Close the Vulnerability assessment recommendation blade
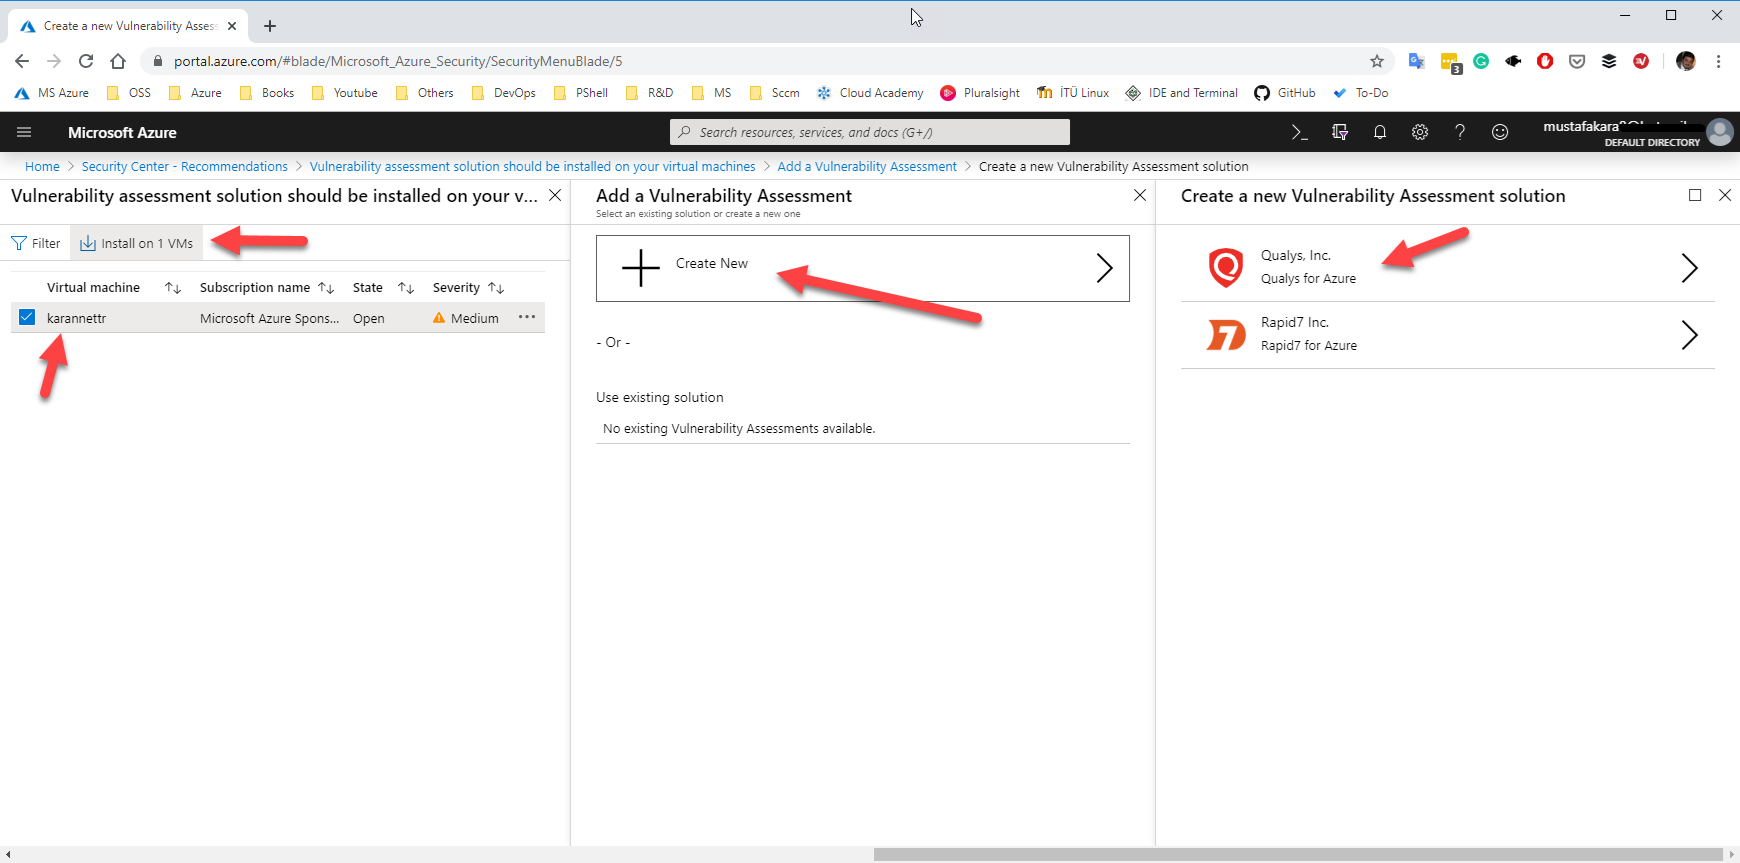Screen dimensions: 1740x863 tap(555, 195)
